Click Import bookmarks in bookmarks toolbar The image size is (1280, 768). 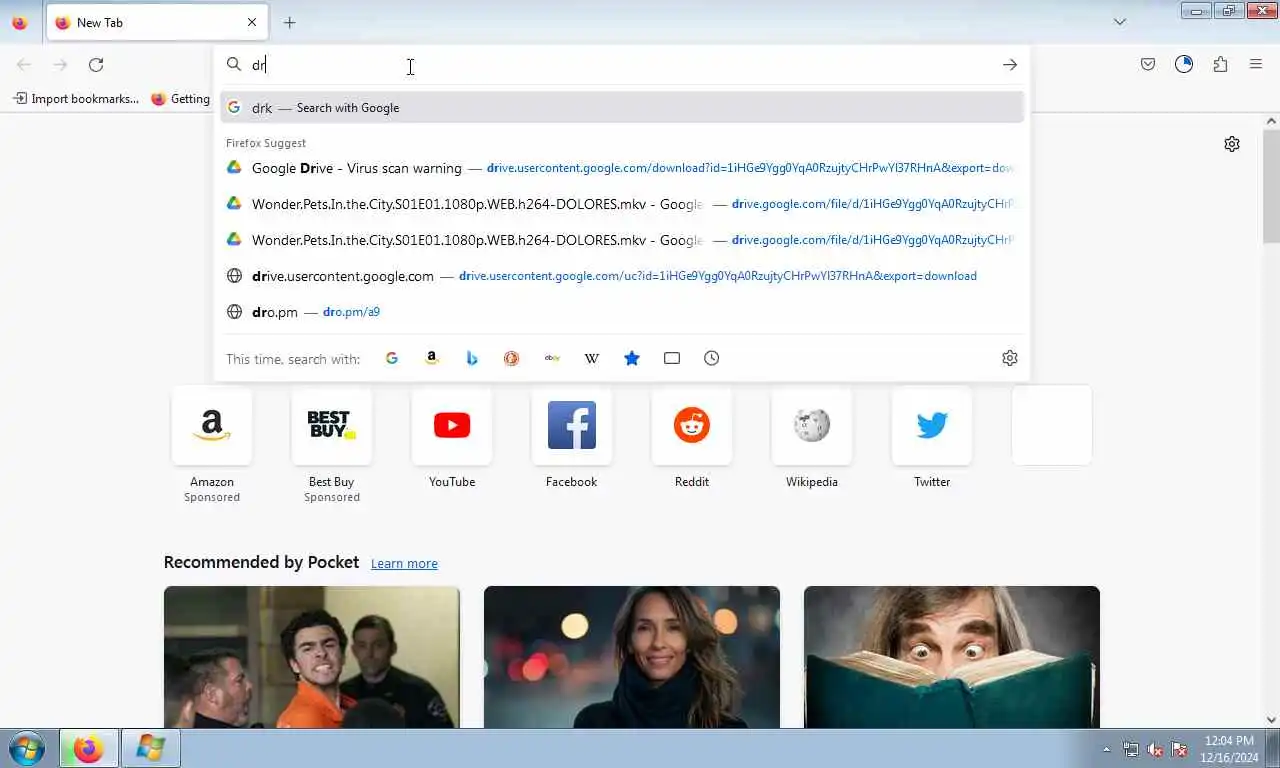point(76,99)
